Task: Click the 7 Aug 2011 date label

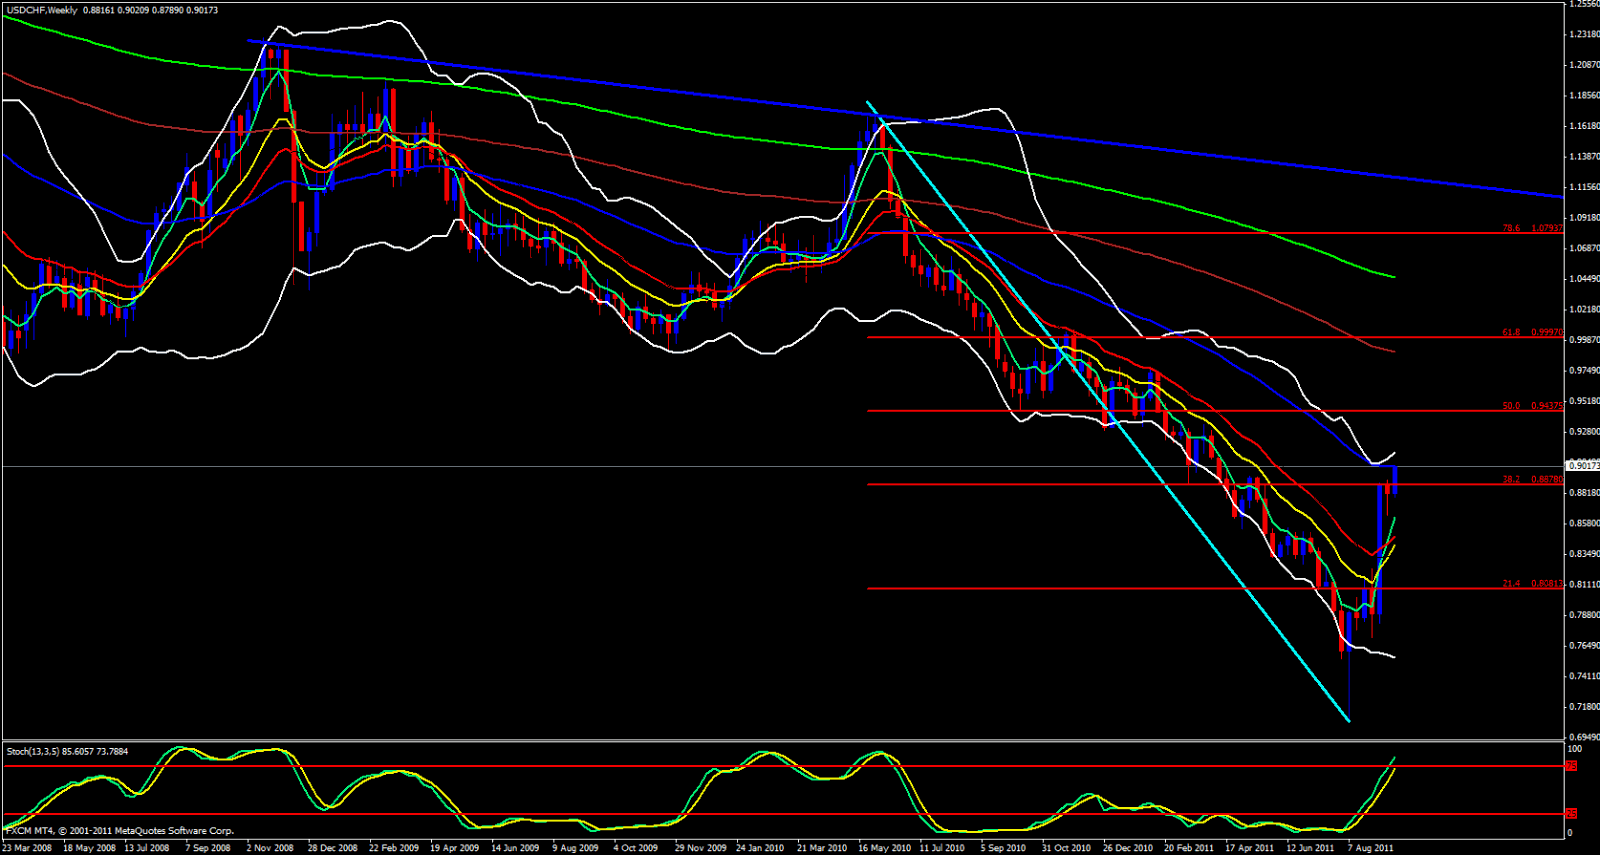Action: click(1370, 848)
